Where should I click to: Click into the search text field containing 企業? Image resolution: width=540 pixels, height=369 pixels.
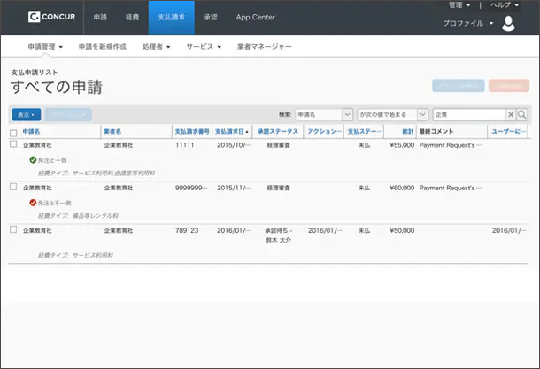[x=469, y=114]
